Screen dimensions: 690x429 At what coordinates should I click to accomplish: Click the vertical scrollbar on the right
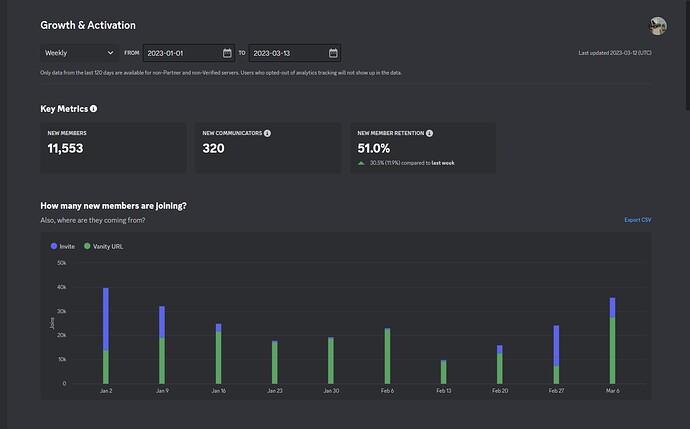685,60
